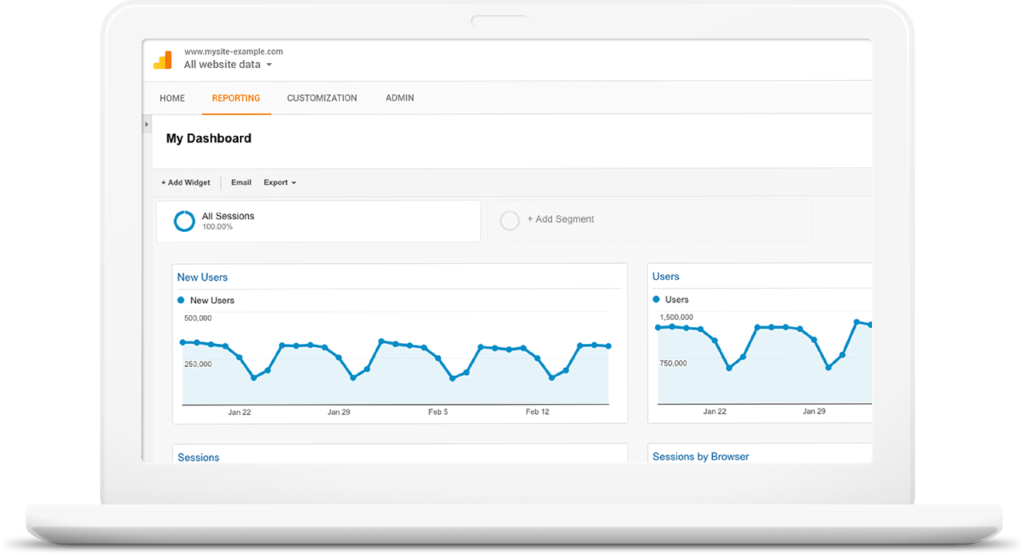This screenshot has height=555, width=1024.
Task: Click the New Users legend dot
Action: click(x=181, y=300)
